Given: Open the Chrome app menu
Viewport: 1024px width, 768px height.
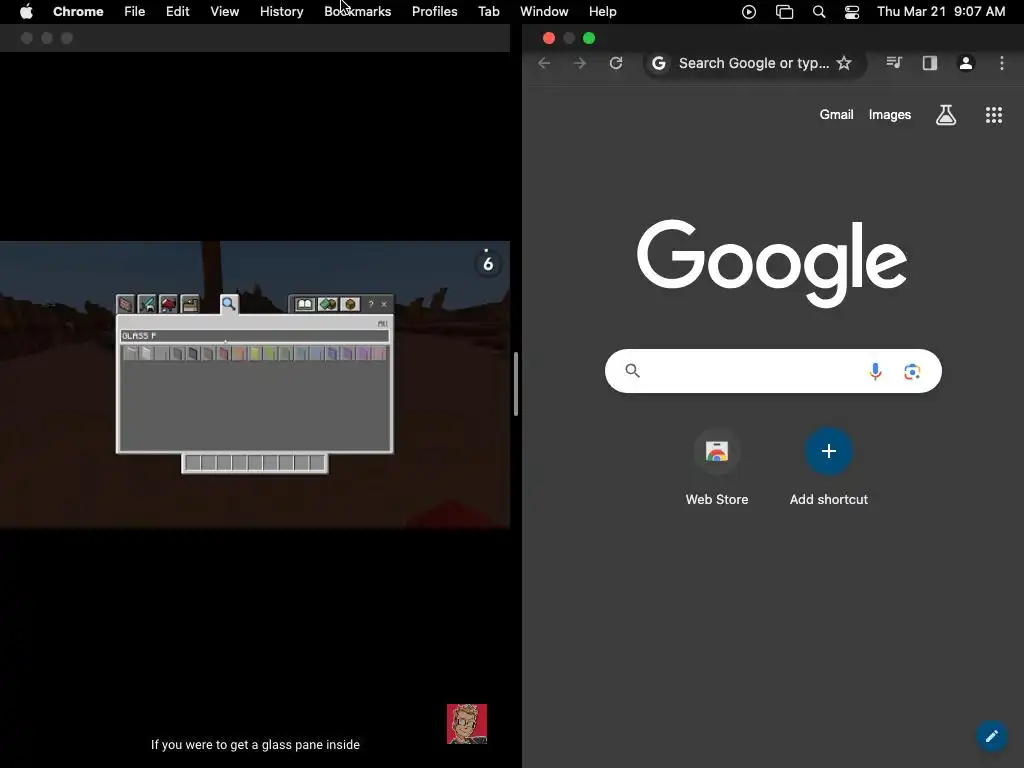Looking at the screenshot, I should (78, 11).
